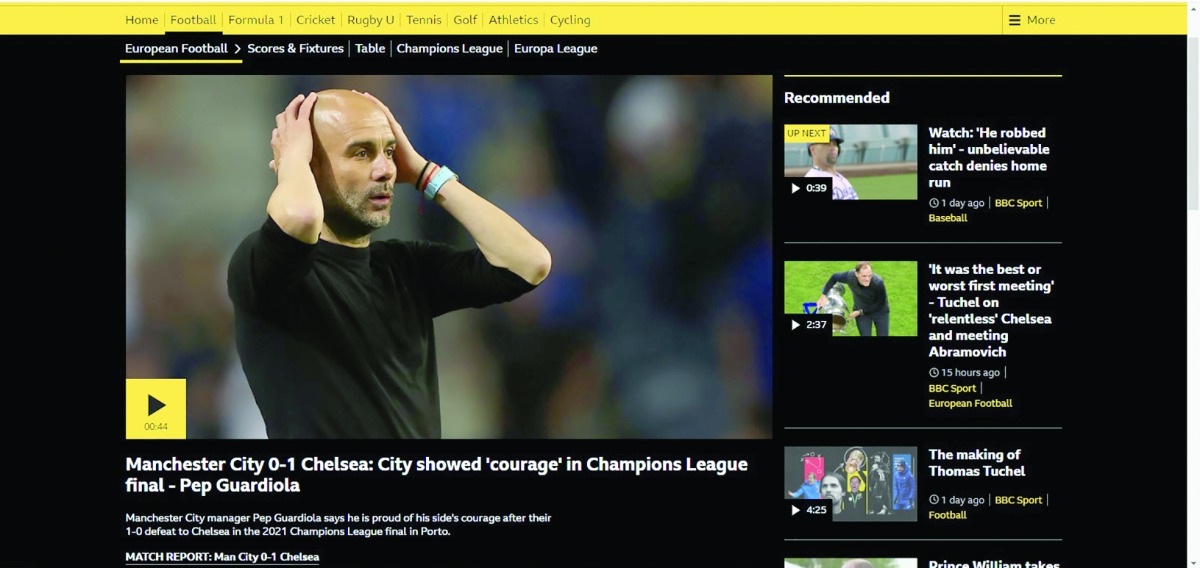Open the Table sub-navigation link
This screenshot has height=568, width=1200.
pyautogui.click(x=370, y=48)
